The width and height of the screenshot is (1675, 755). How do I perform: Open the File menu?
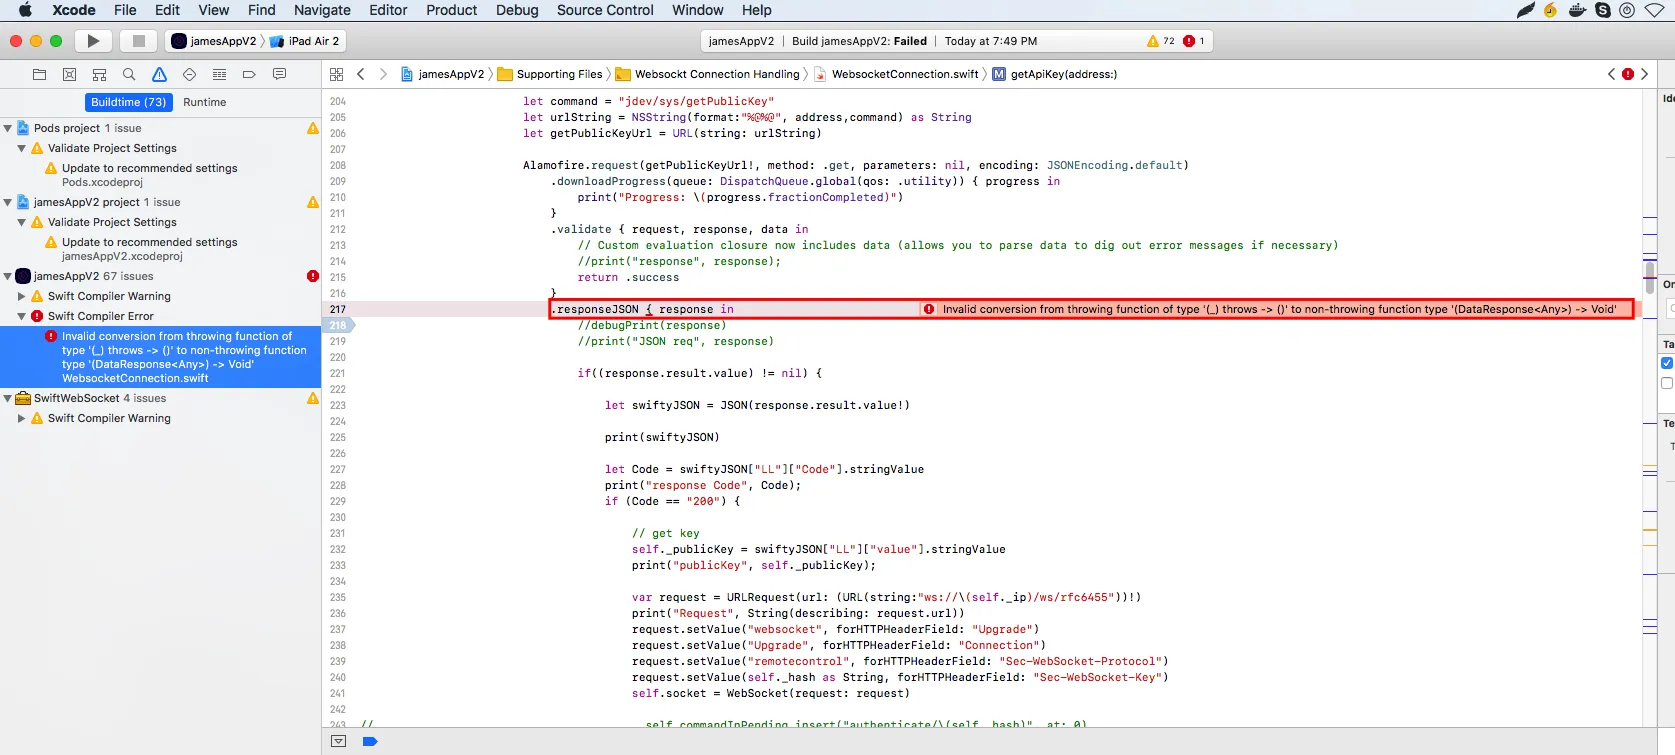(125, 10)
